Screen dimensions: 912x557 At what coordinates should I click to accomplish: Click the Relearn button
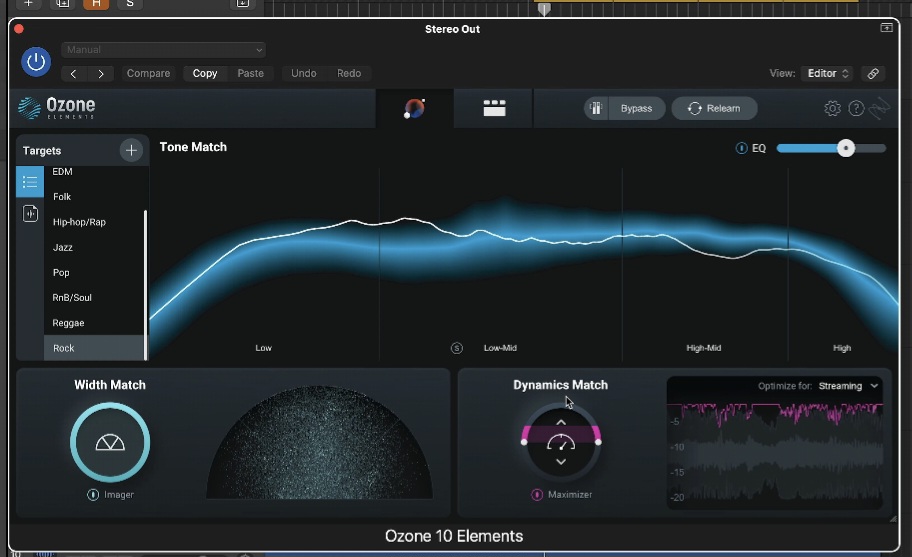(714, 108)
